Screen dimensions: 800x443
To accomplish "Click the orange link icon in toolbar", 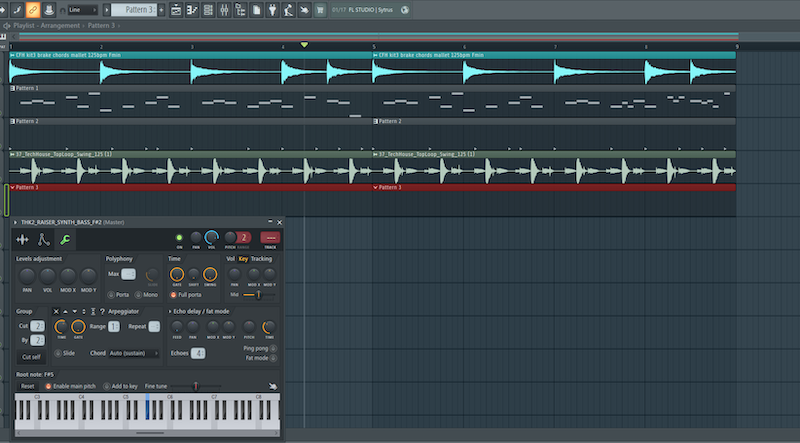I will (33, 10).
